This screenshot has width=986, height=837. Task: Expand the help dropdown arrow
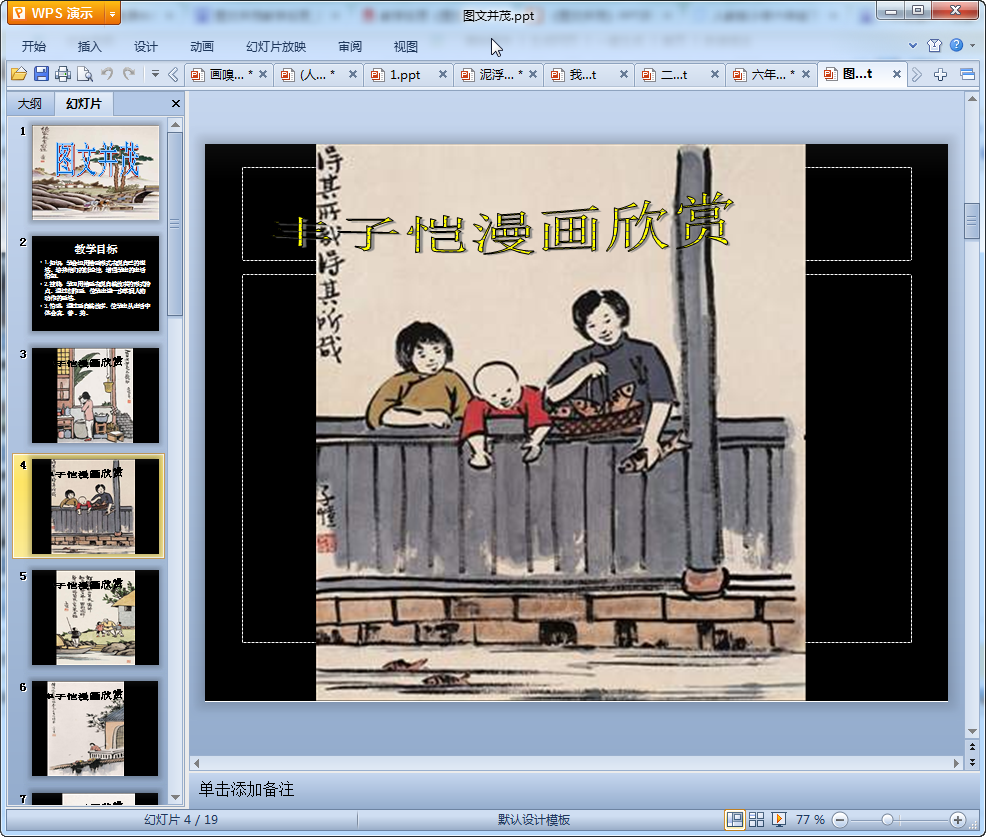(973, 45)
